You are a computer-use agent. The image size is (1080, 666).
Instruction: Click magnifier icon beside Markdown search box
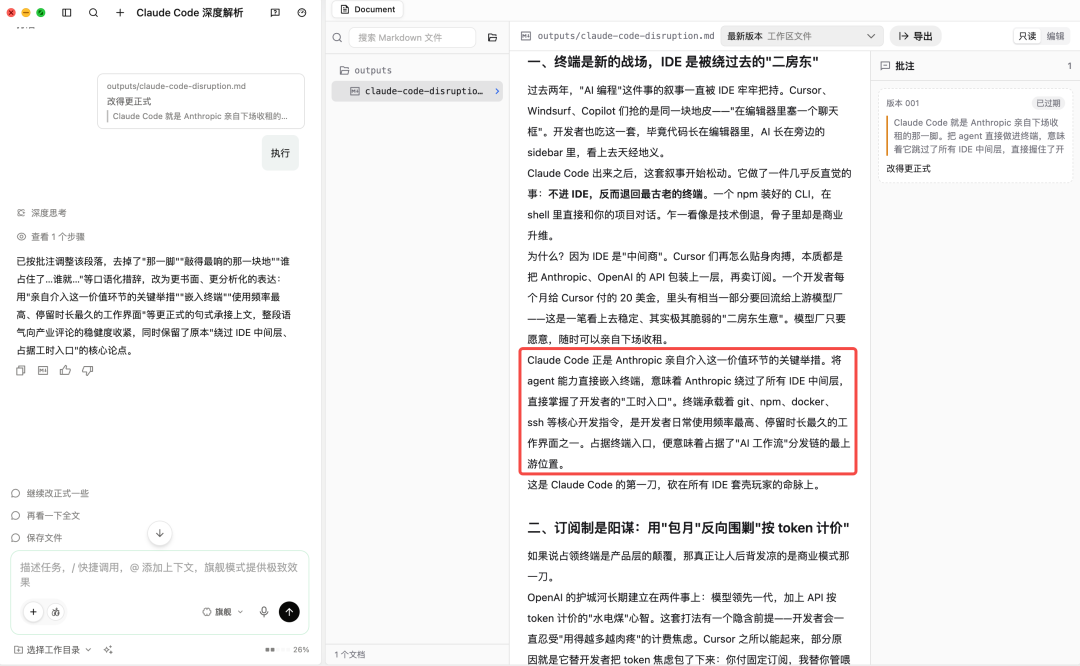pyautogui.click(x=338, y=37)
